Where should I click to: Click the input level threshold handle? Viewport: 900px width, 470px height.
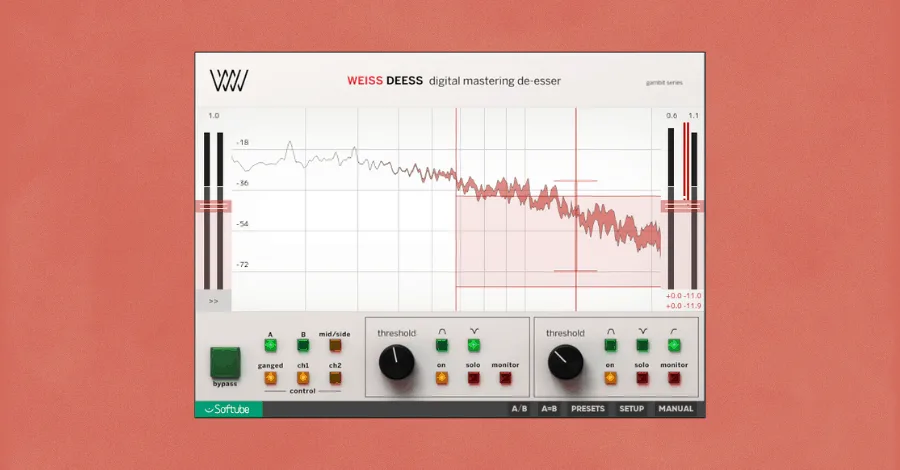213,206
